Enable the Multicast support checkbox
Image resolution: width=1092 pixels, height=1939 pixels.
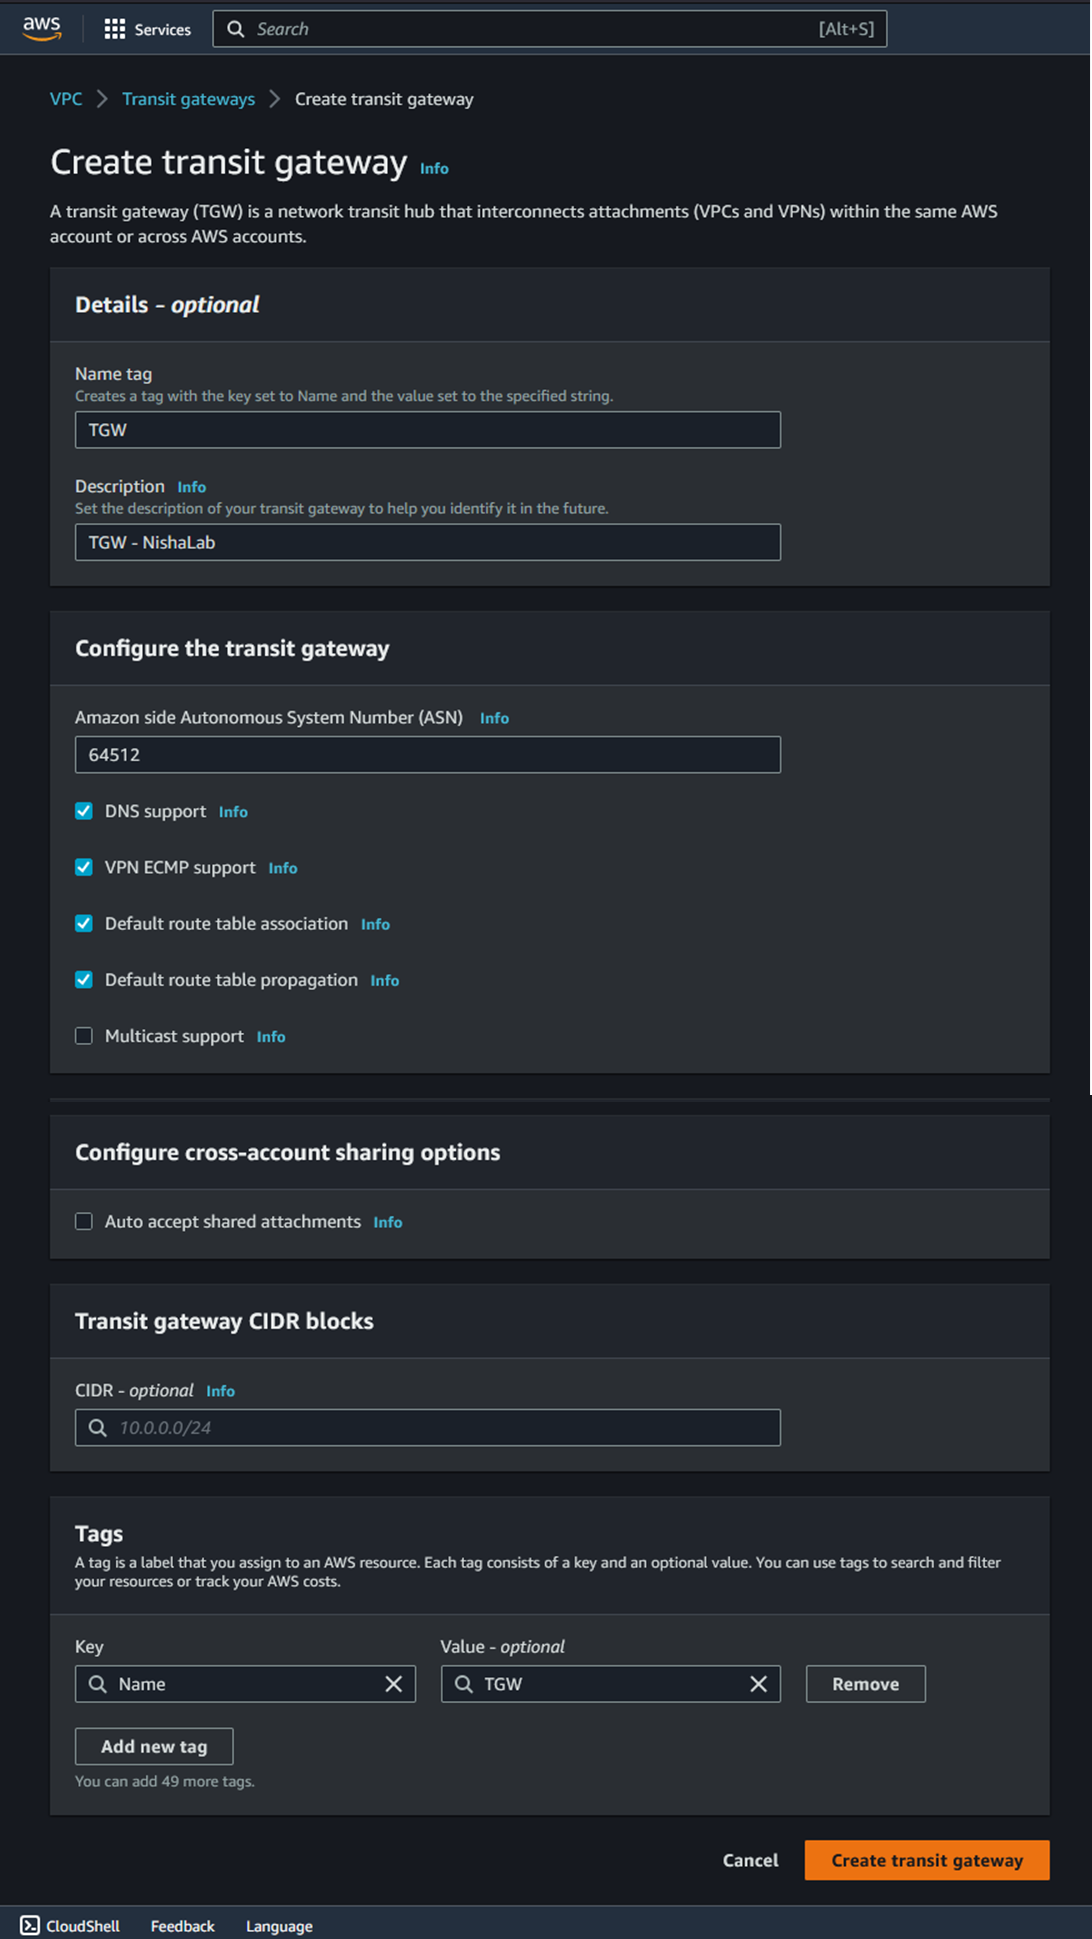pyautogui.click(x=84, y=1036)
